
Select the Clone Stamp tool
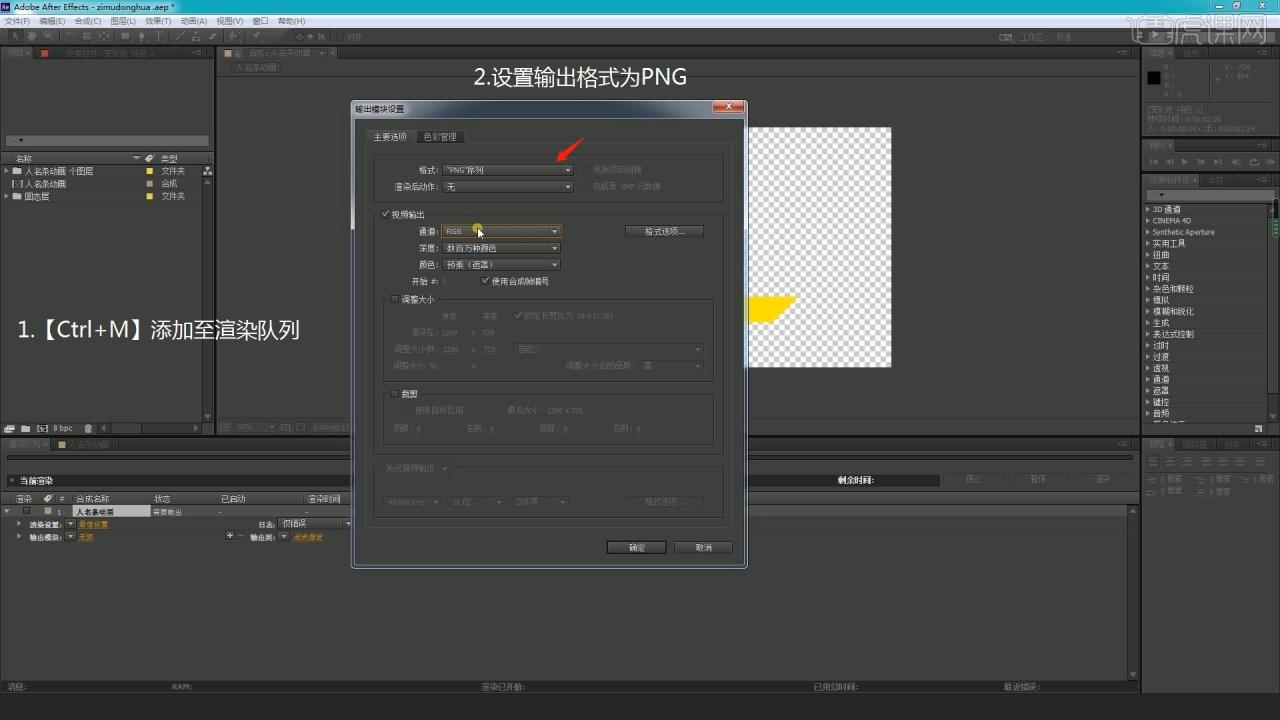pyautogui.click(x=194, y=37)
